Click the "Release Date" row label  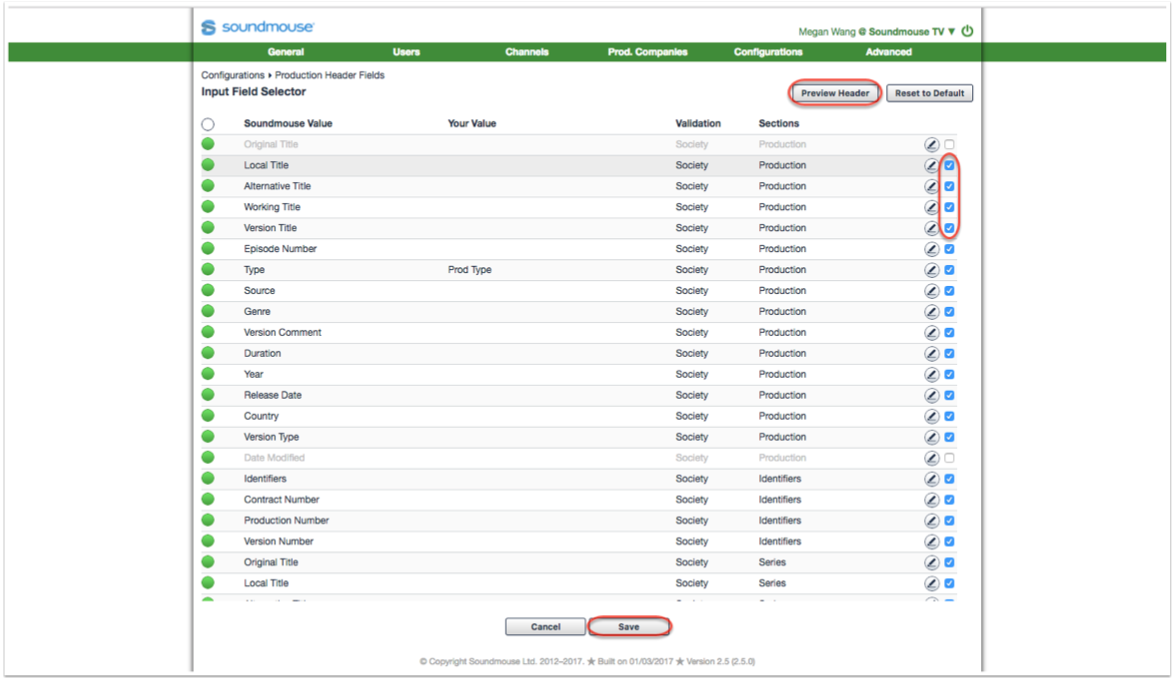[273, 395]
